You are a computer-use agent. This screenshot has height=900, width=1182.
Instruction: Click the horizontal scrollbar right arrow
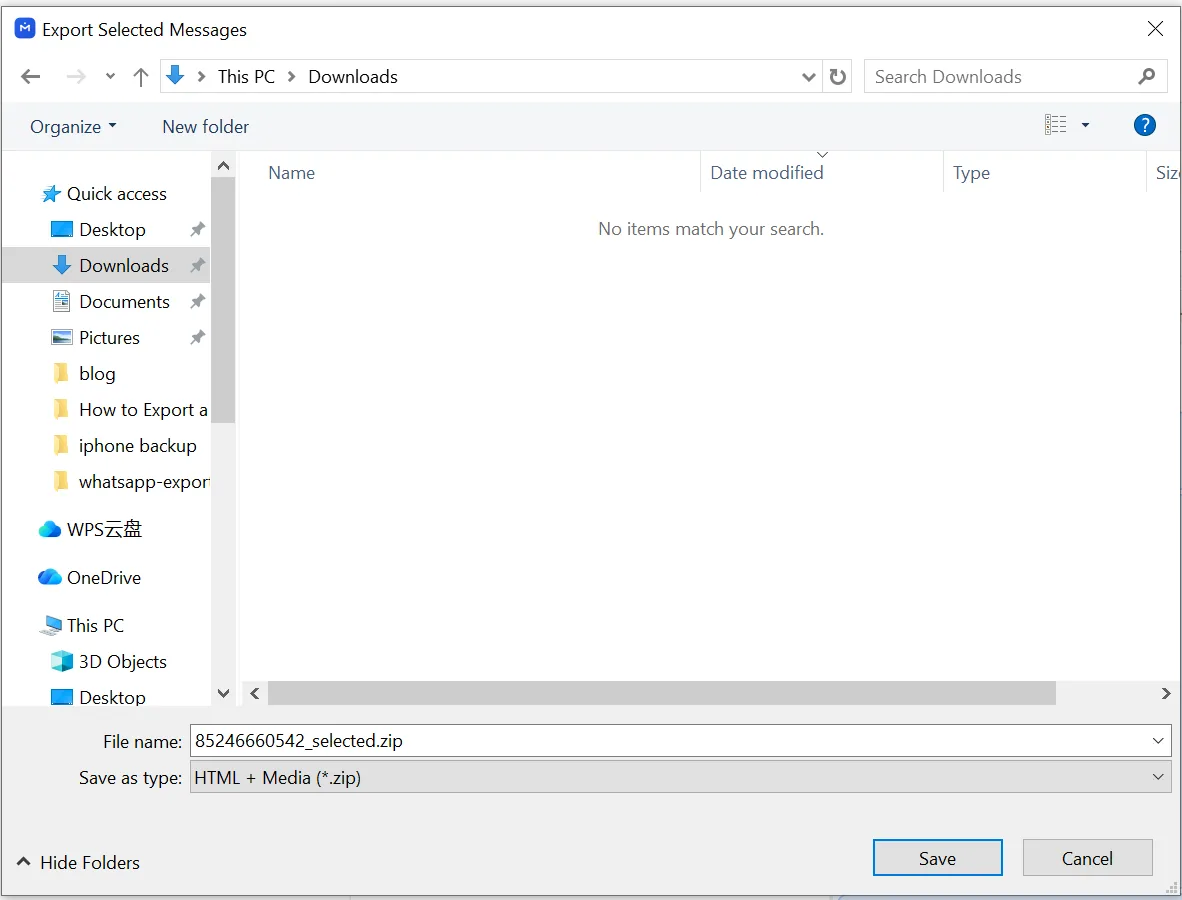(1165, 693)
